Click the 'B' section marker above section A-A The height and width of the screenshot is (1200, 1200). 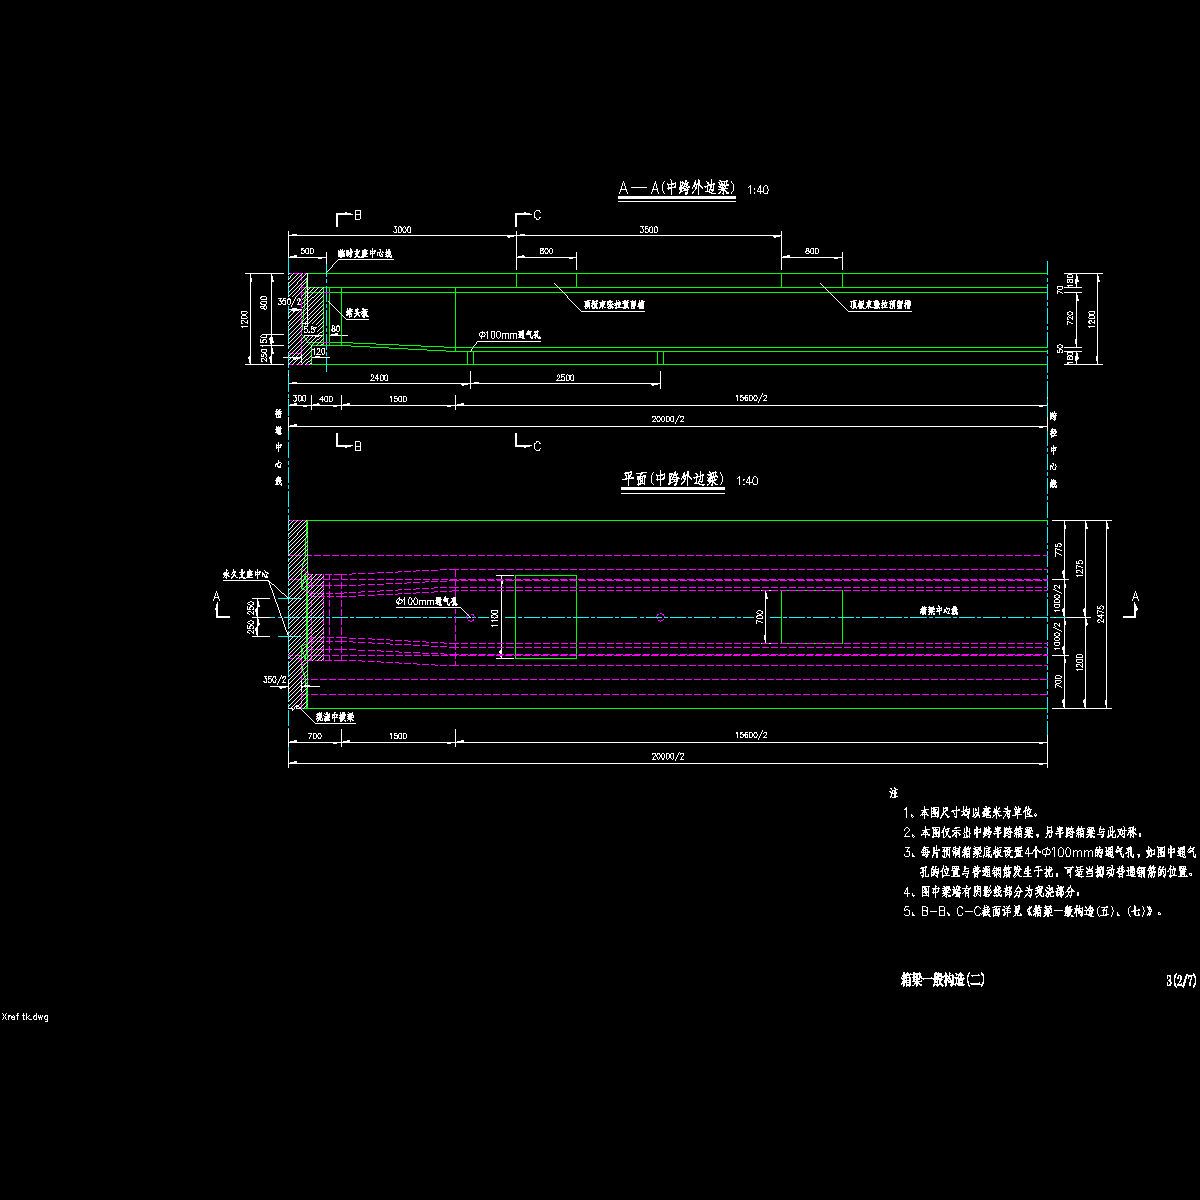pyautogui.click(x=356, y=216)
